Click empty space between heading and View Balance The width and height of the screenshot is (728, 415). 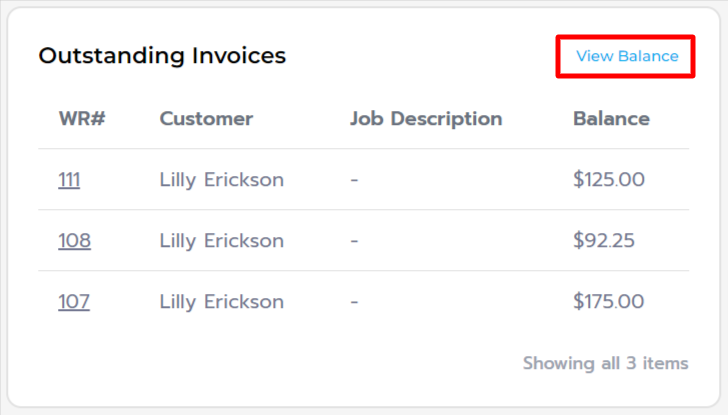(x=420, y=56)
